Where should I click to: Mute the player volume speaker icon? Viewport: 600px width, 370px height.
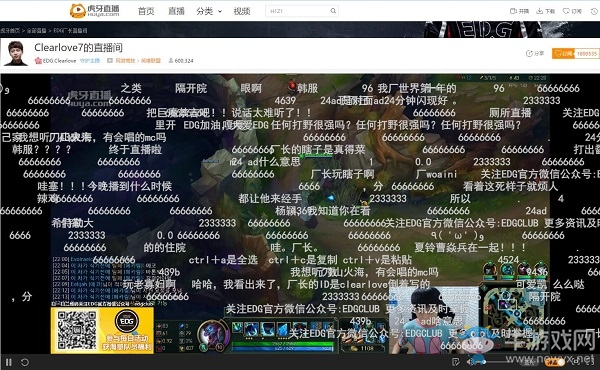(x=471, y=362)
